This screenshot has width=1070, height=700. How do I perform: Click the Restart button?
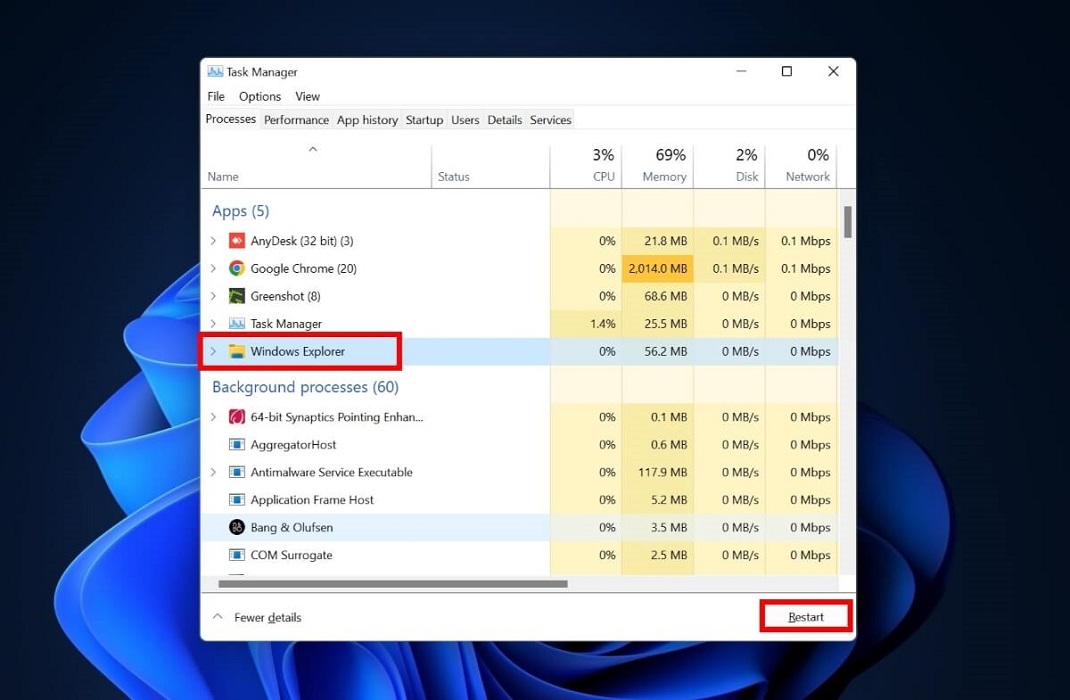tap(805, 616)
